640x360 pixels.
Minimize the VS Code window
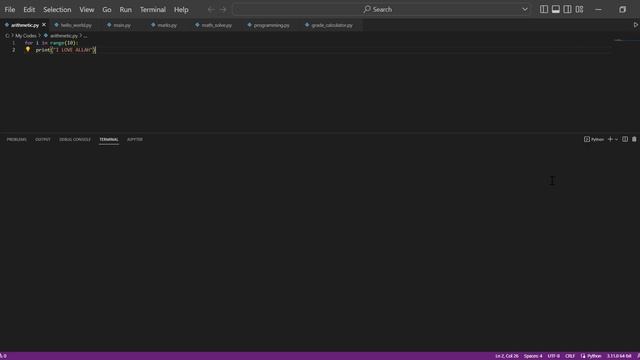(598, 9)
